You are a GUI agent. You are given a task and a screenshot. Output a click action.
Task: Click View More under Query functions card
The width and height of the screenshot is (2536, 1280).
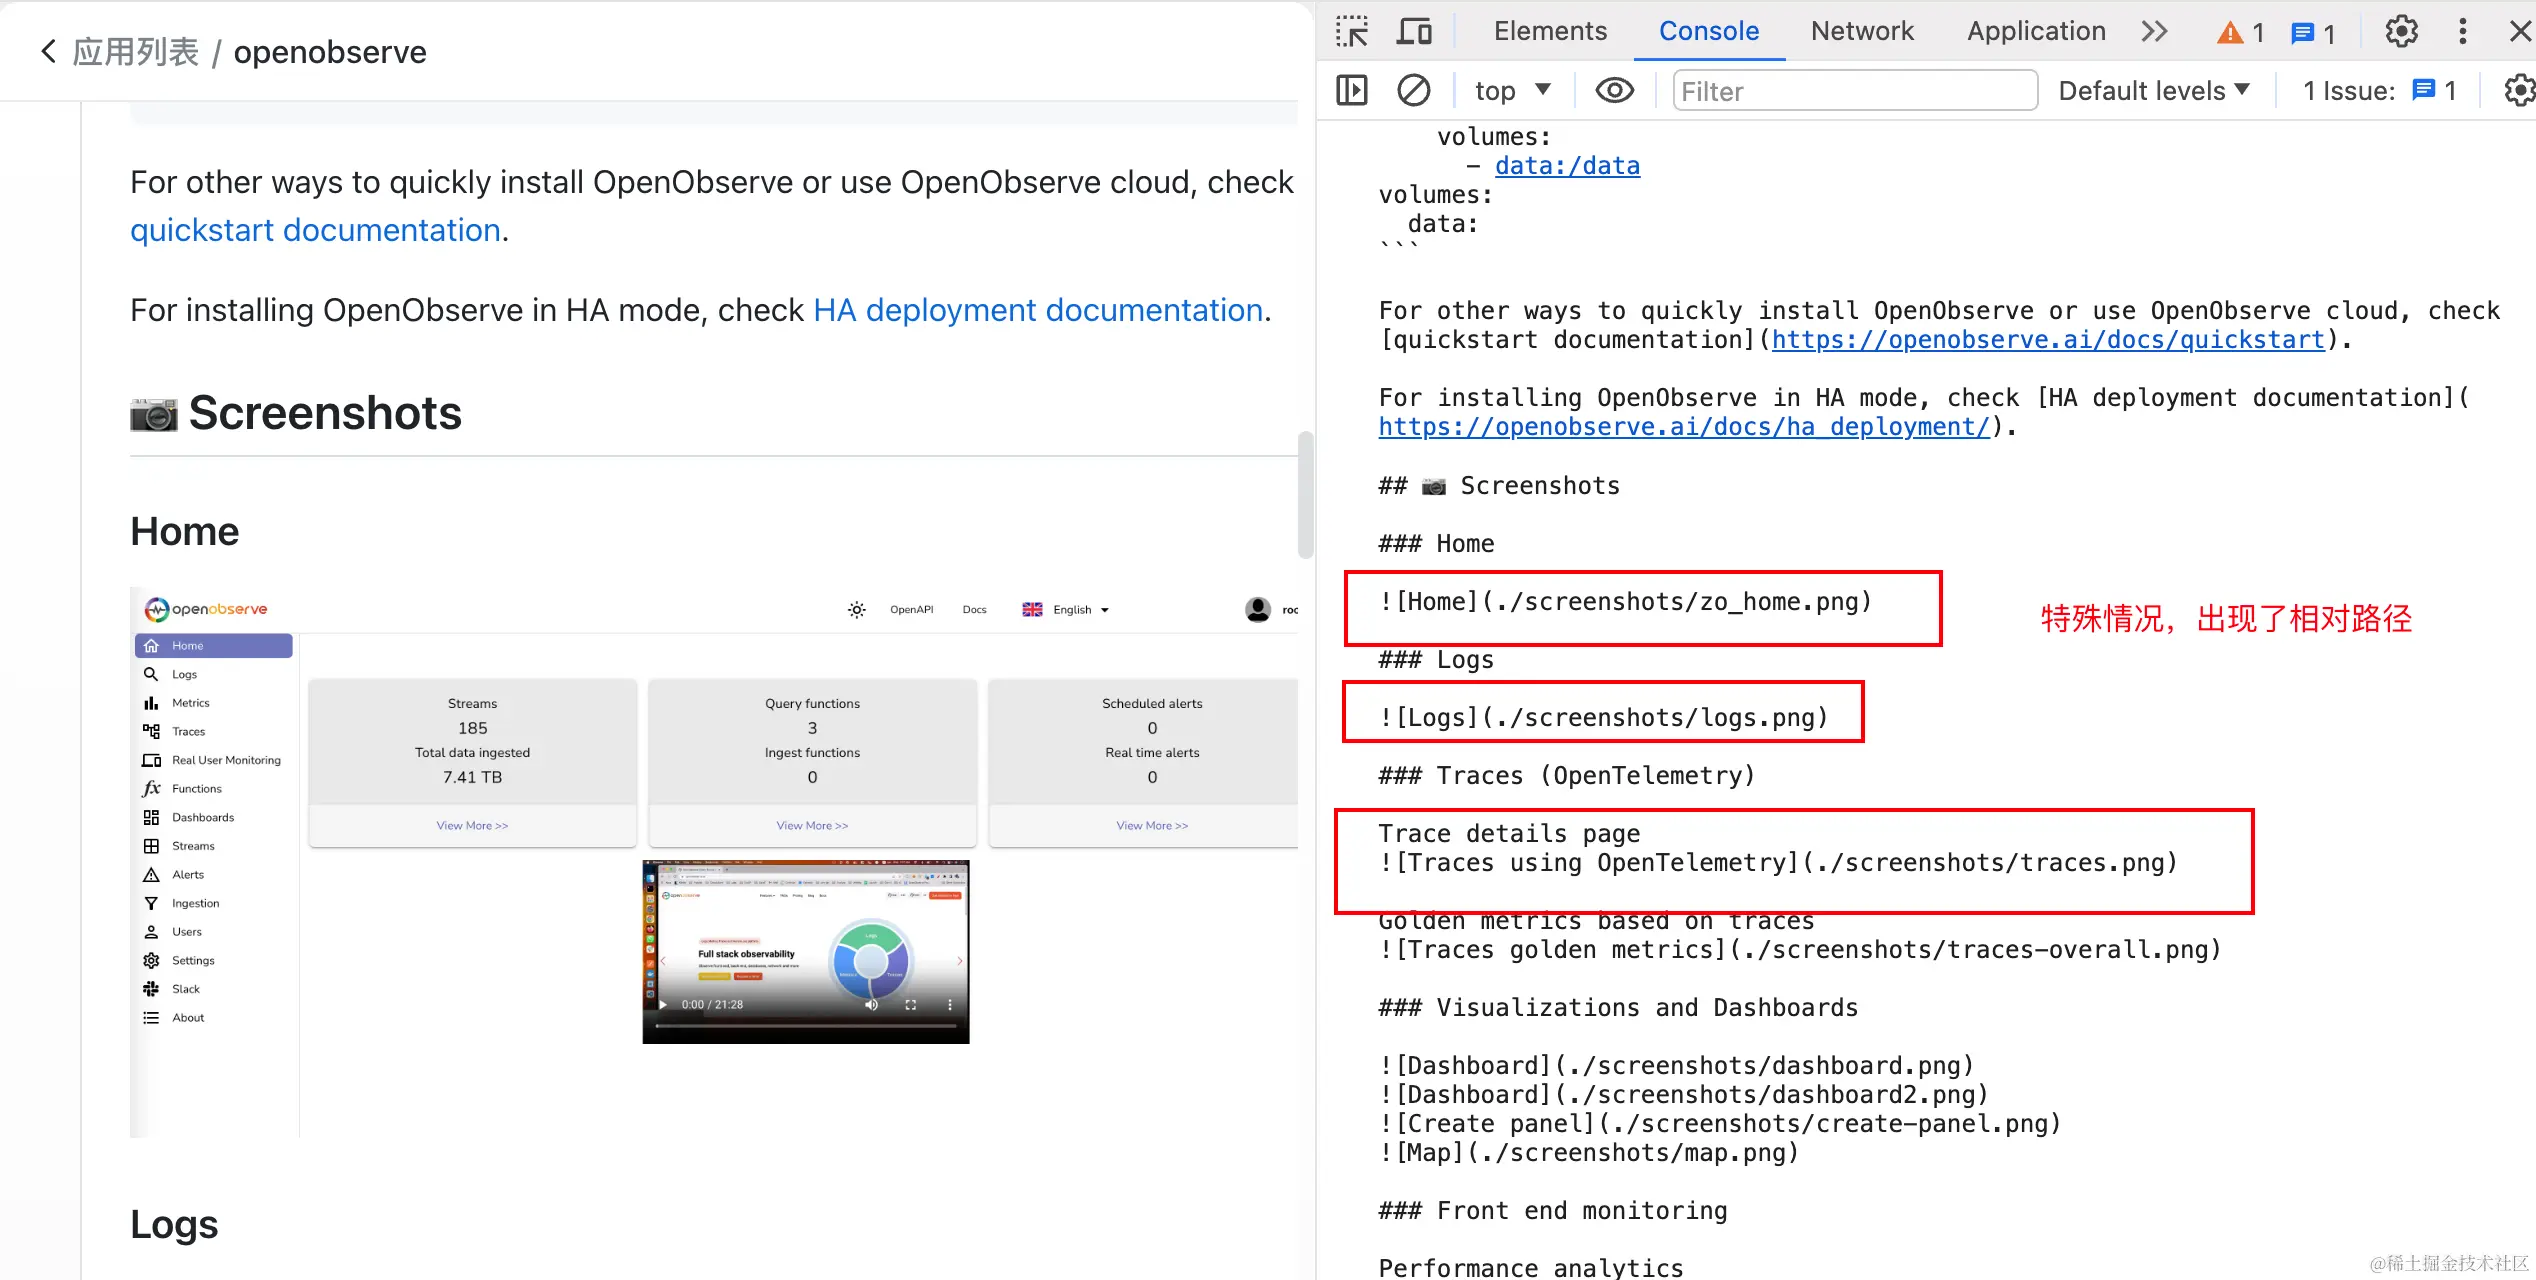812,826
